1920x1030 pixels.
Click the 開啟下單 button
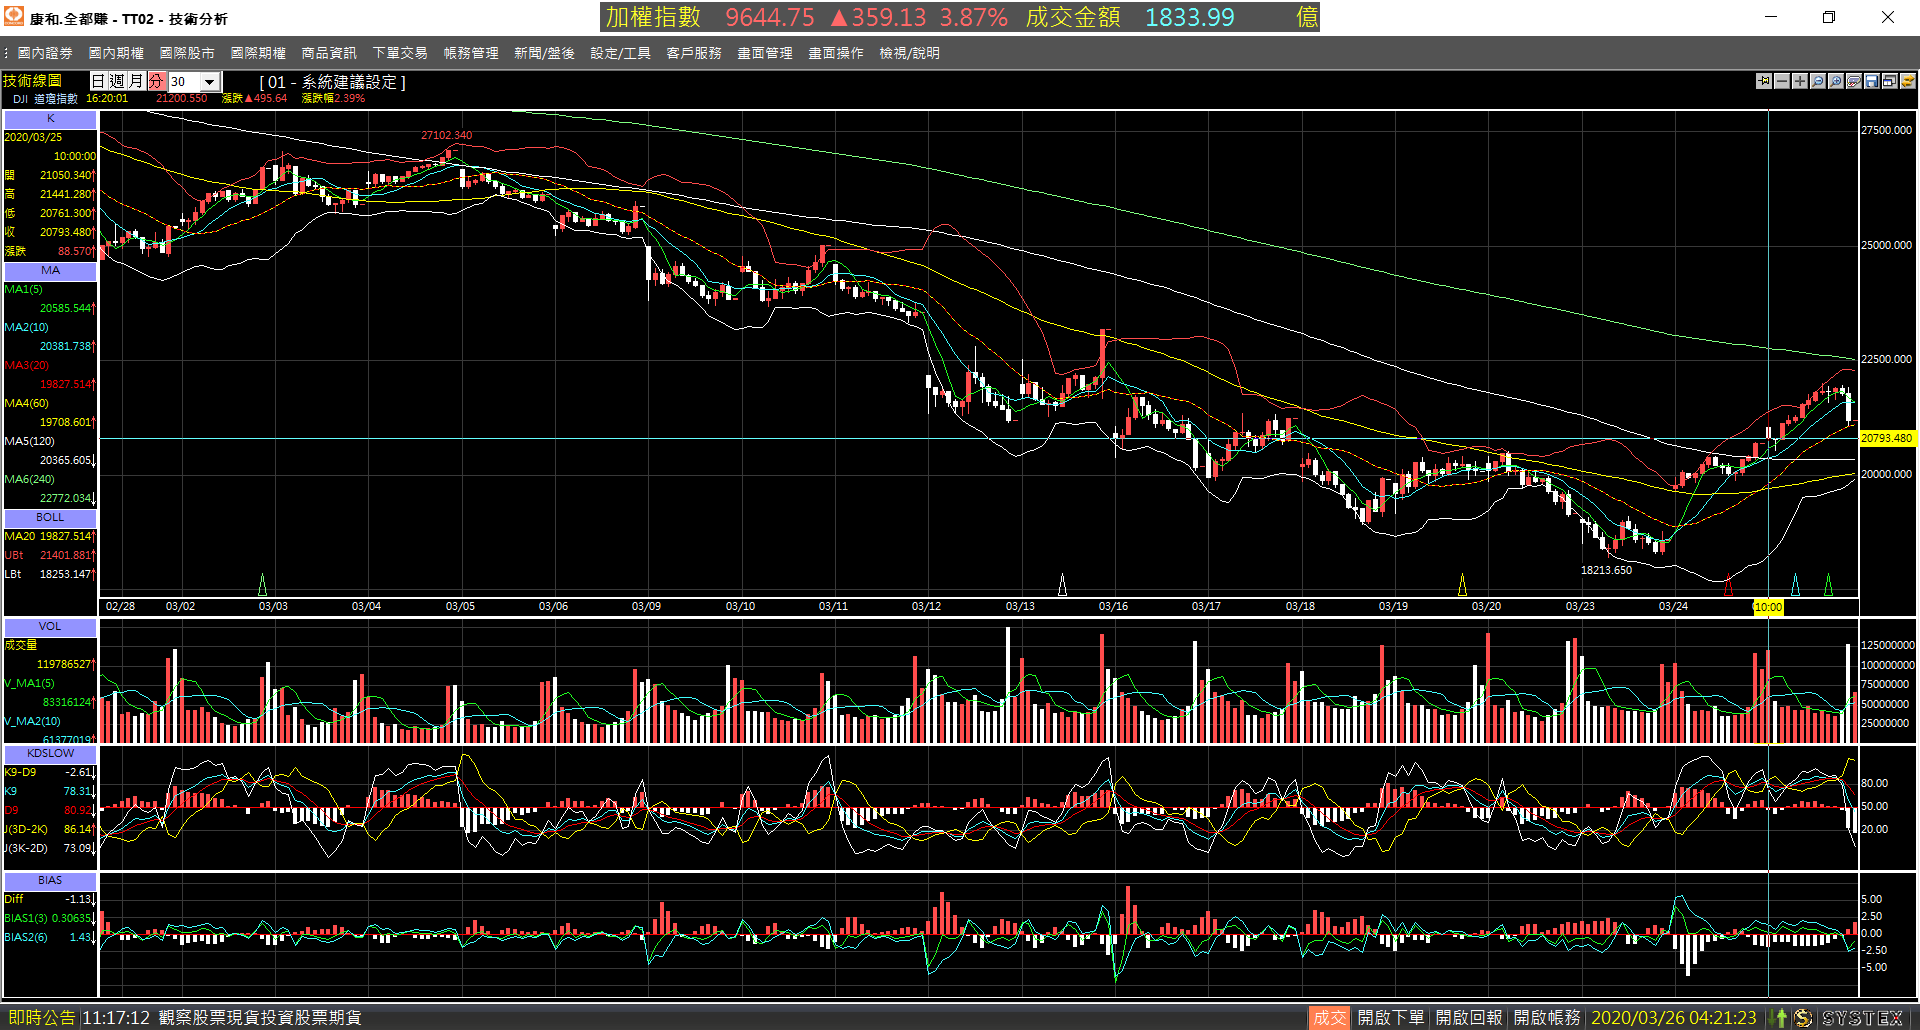click(1390, 1018)
